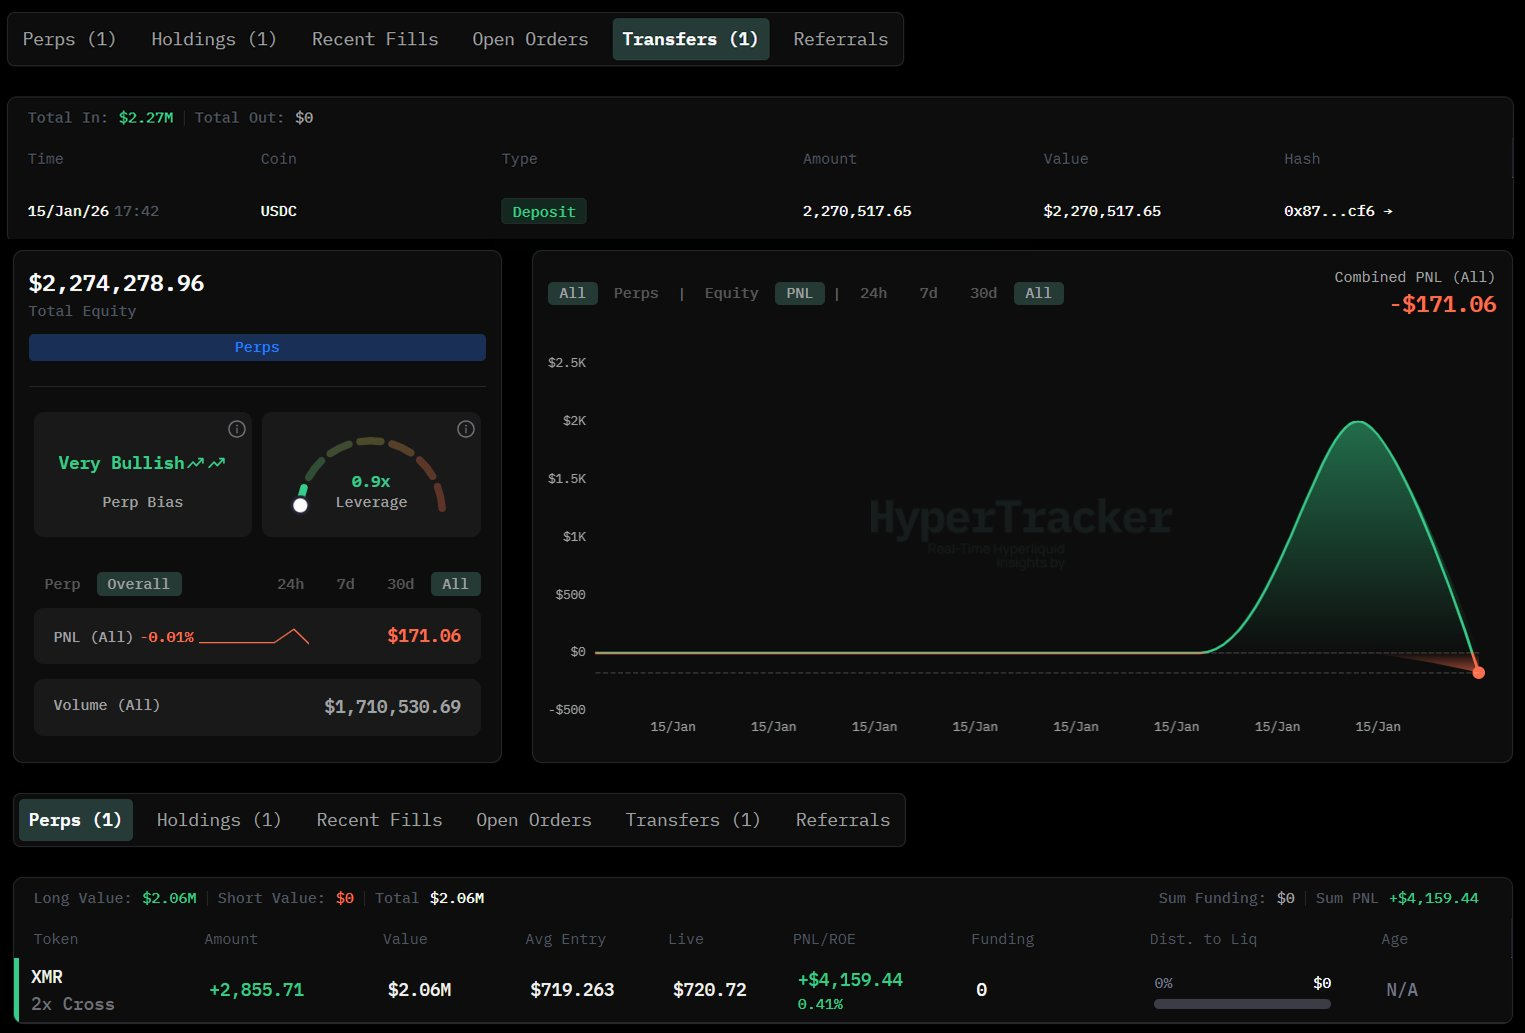Screen dimensions: 1525x1033
Task: Click the blue Perps equity bar
Action: [257, 347]
